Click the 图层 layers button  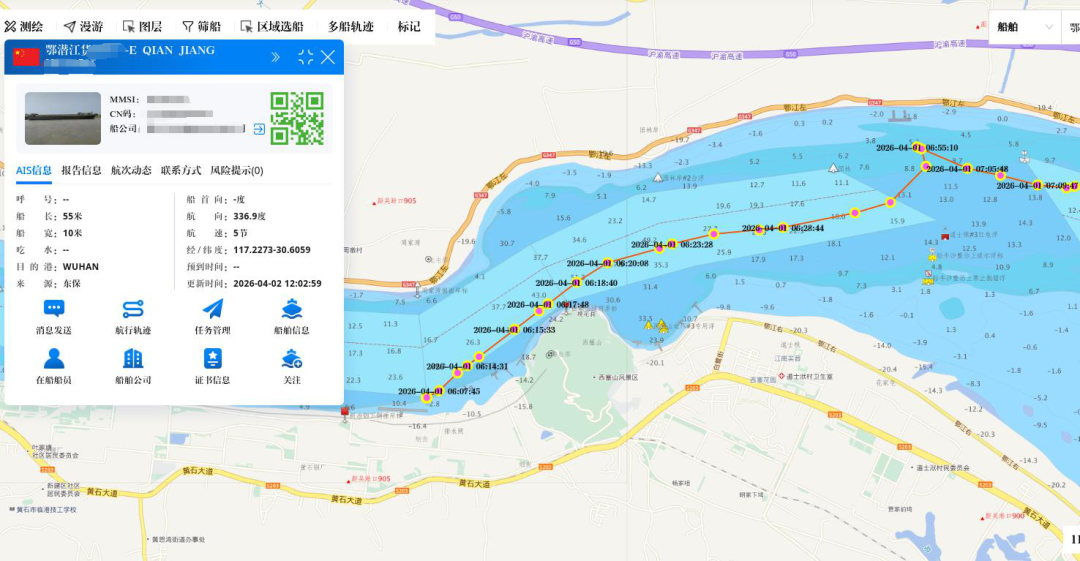(x=142, y=27)
